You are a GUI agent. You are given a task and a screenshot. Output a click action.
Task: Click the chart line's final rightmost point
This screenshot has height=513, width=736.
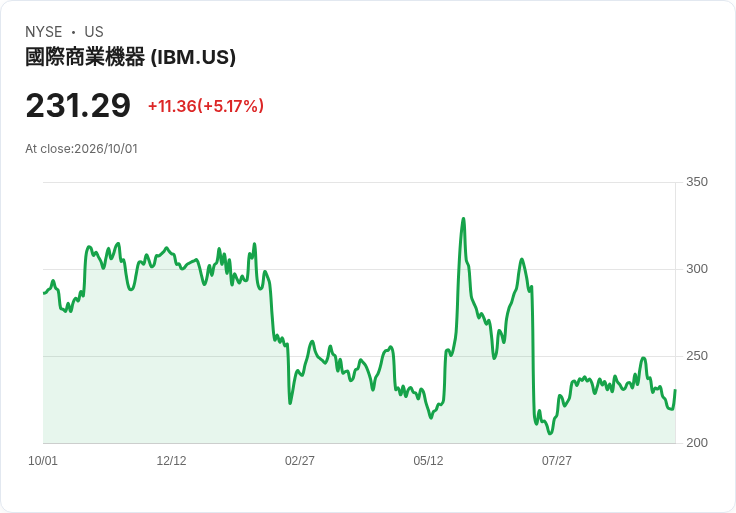click(x=675, y=390)
